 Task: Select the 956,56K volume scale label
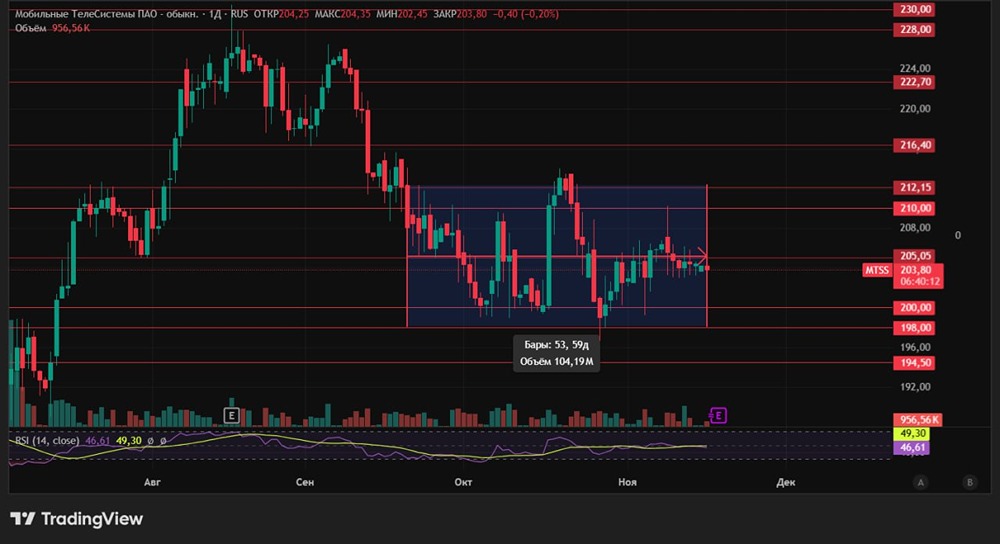coord(918,420)
